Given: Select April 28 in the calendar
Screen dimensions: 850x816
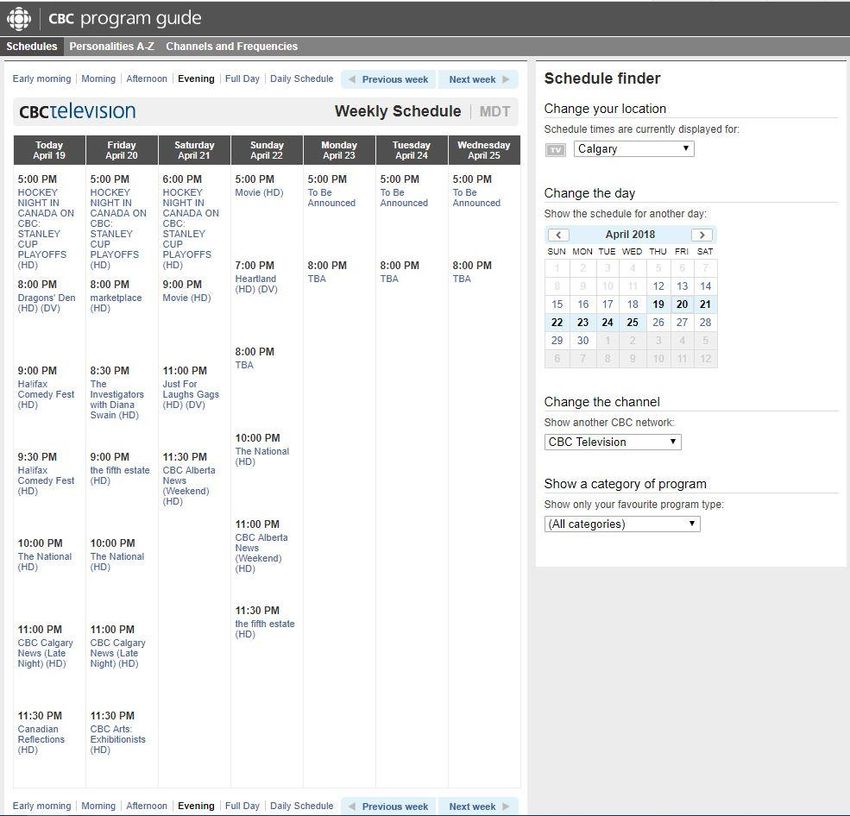Looking at the screenshot, I should (x=705, y=322).
